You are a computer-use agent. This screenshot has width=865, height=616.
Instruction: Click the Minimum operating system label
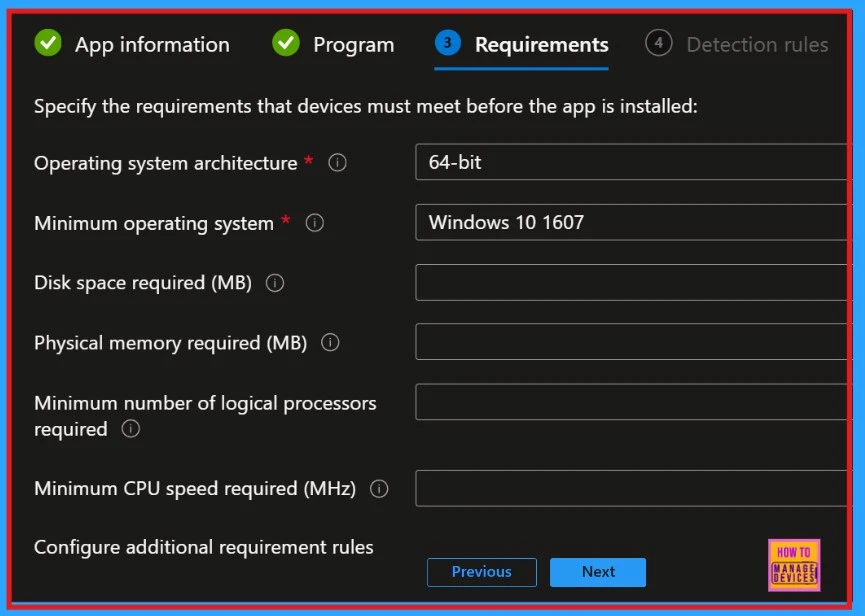(x=154, y=223)
